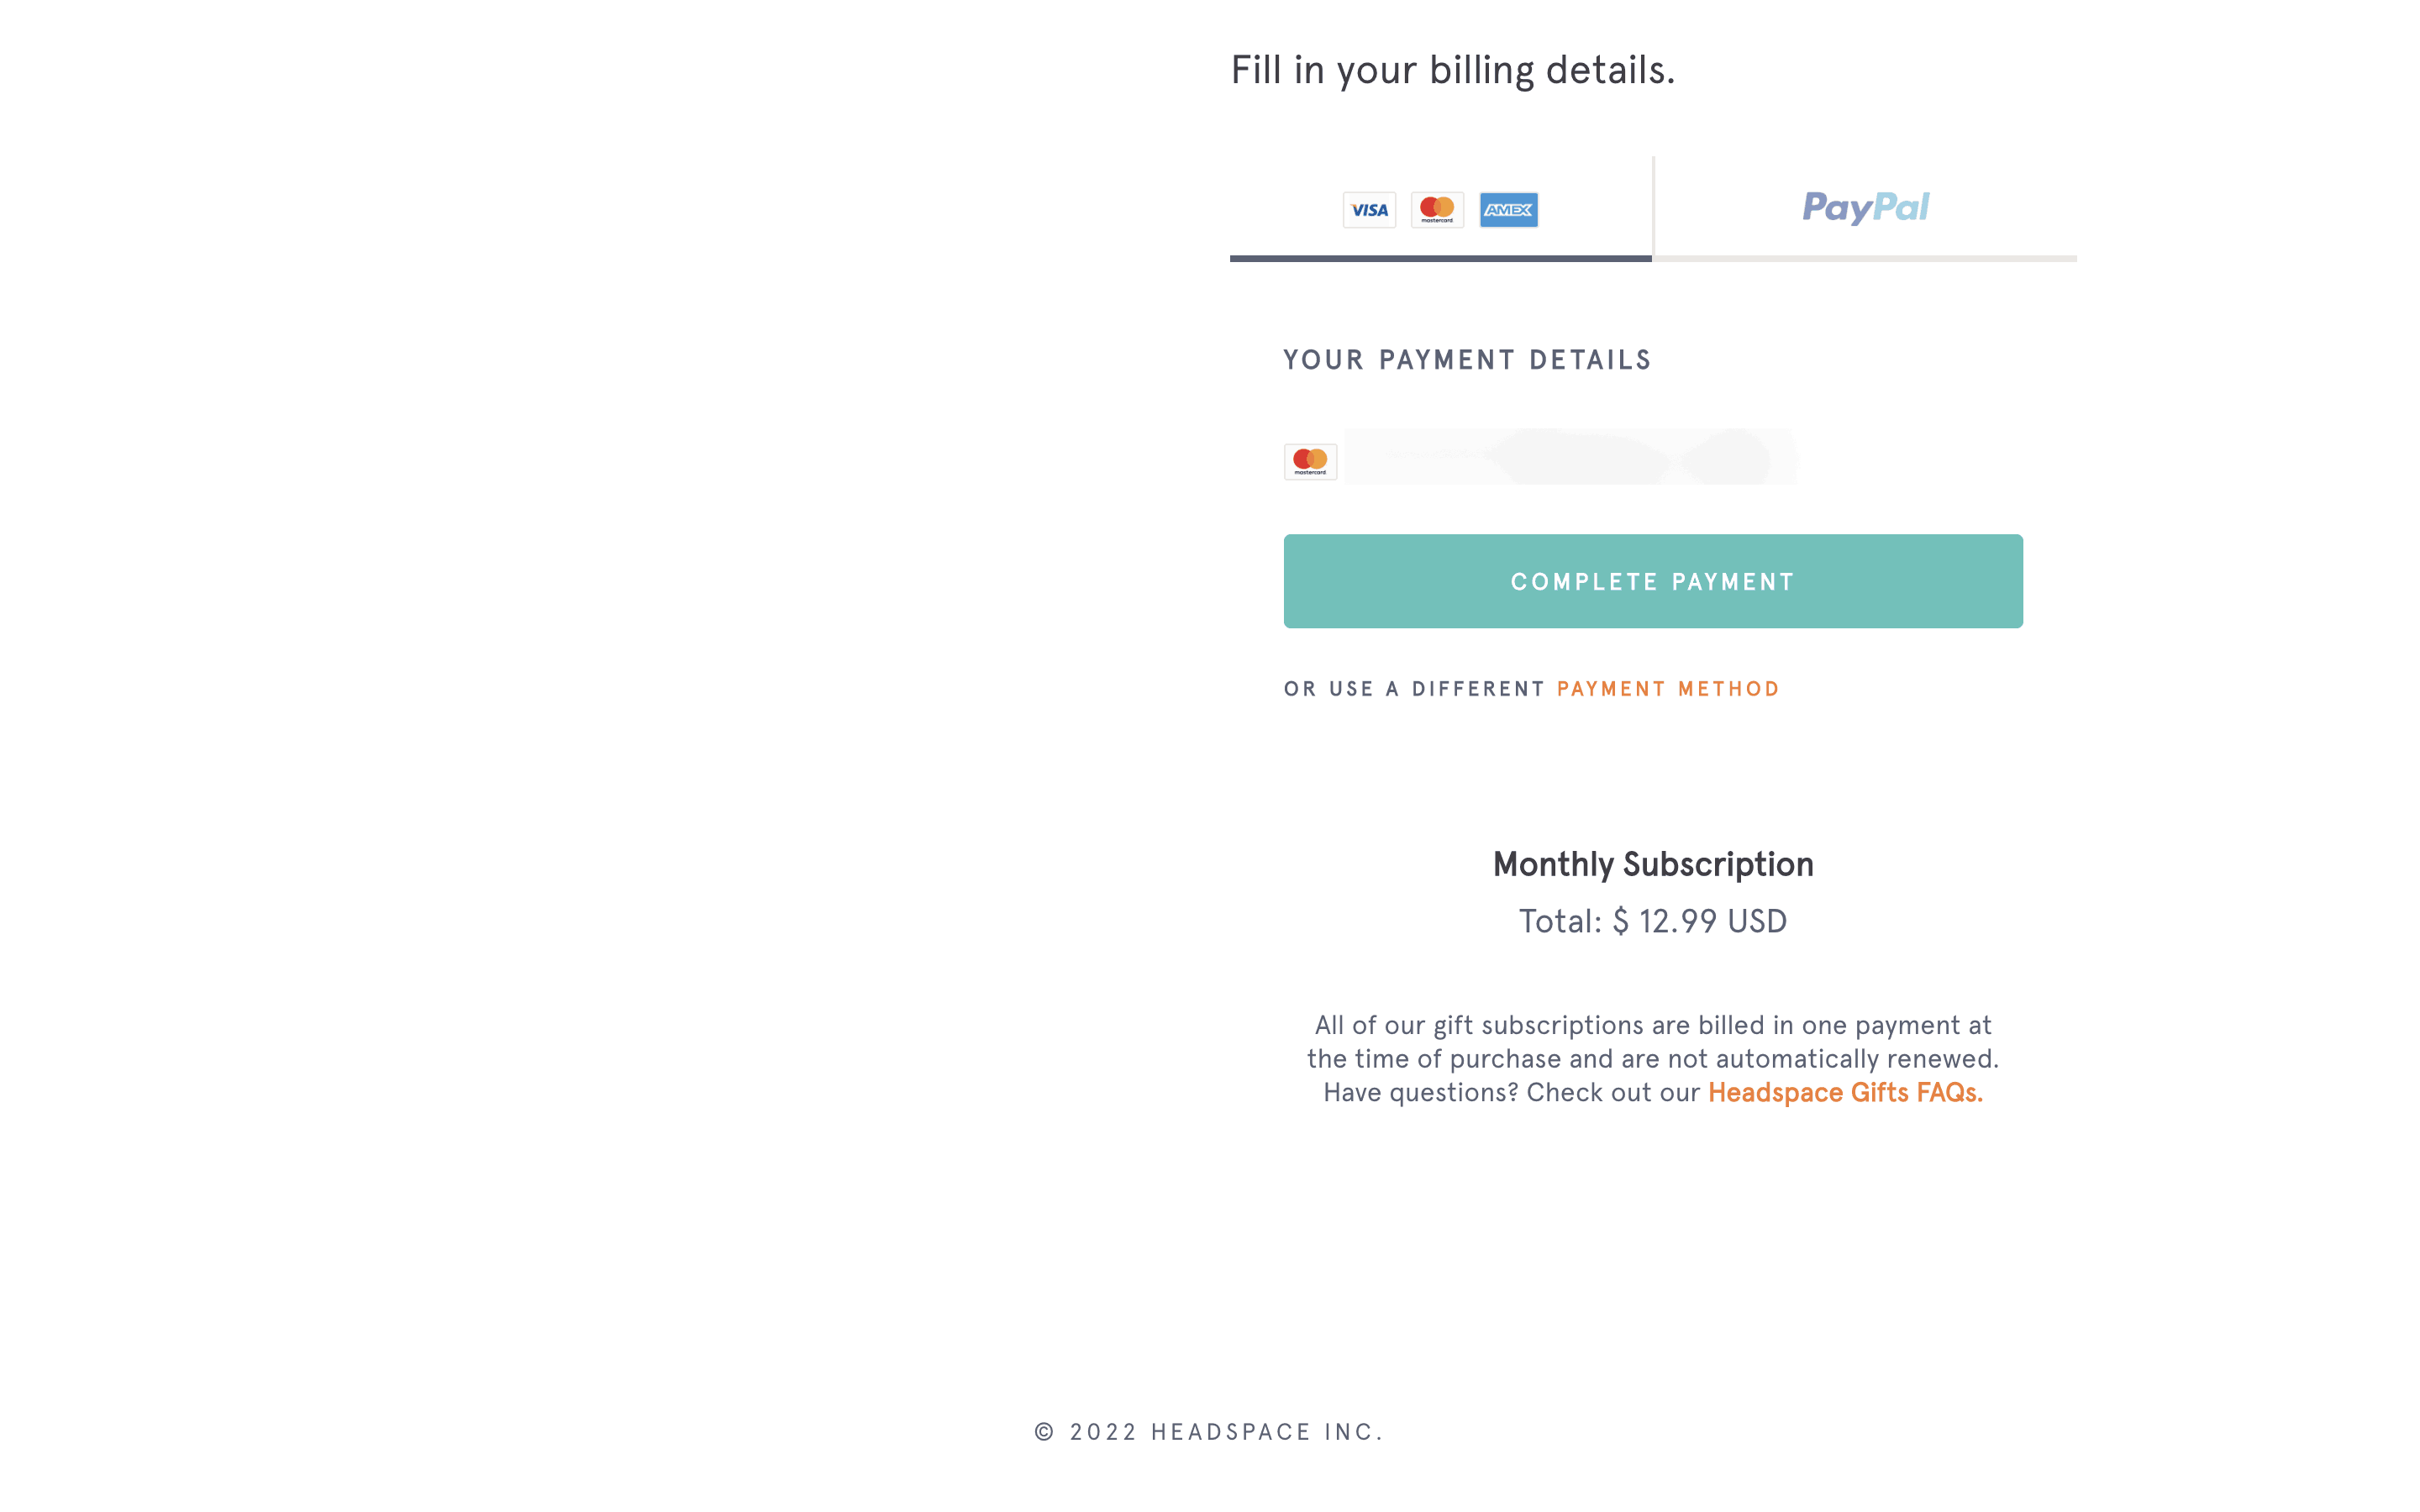Click the "Or use a different" text
2420x1512 pixels.
1414,689
